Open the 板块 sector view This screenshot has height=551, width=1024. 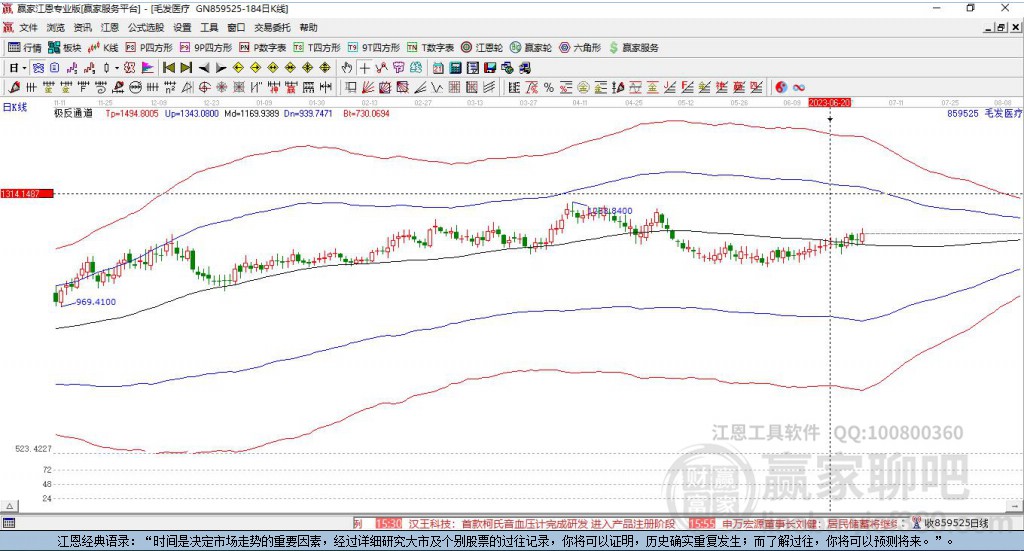[65, 48]
